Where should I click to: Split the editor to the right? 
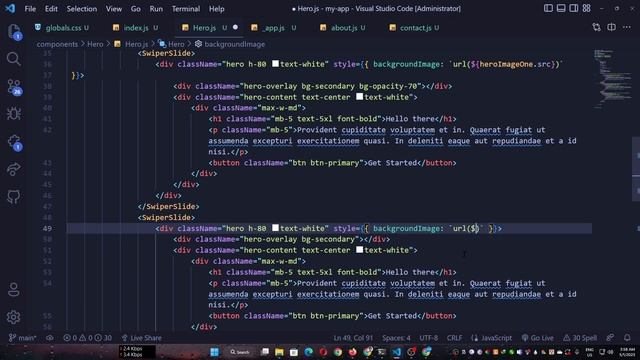(611, 27)
